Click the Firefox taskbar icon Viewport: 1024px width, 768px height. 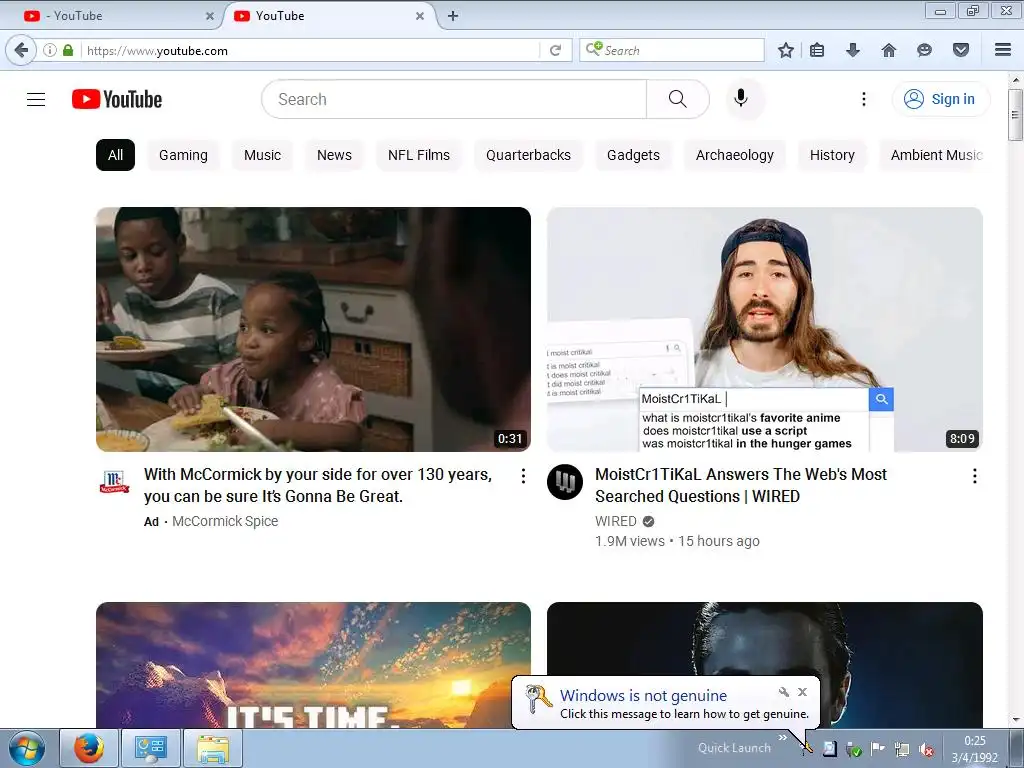89,748
